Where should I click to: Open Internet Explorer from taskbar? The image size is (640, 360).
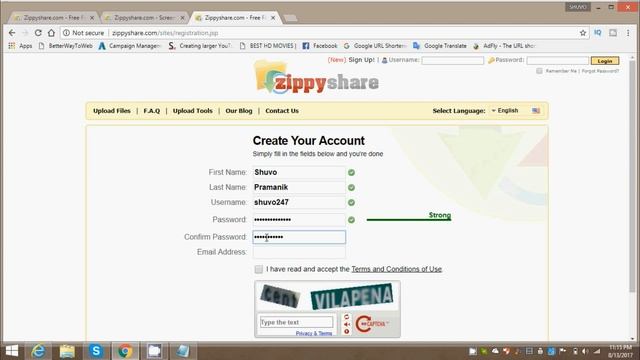click(x=38, y=351)
